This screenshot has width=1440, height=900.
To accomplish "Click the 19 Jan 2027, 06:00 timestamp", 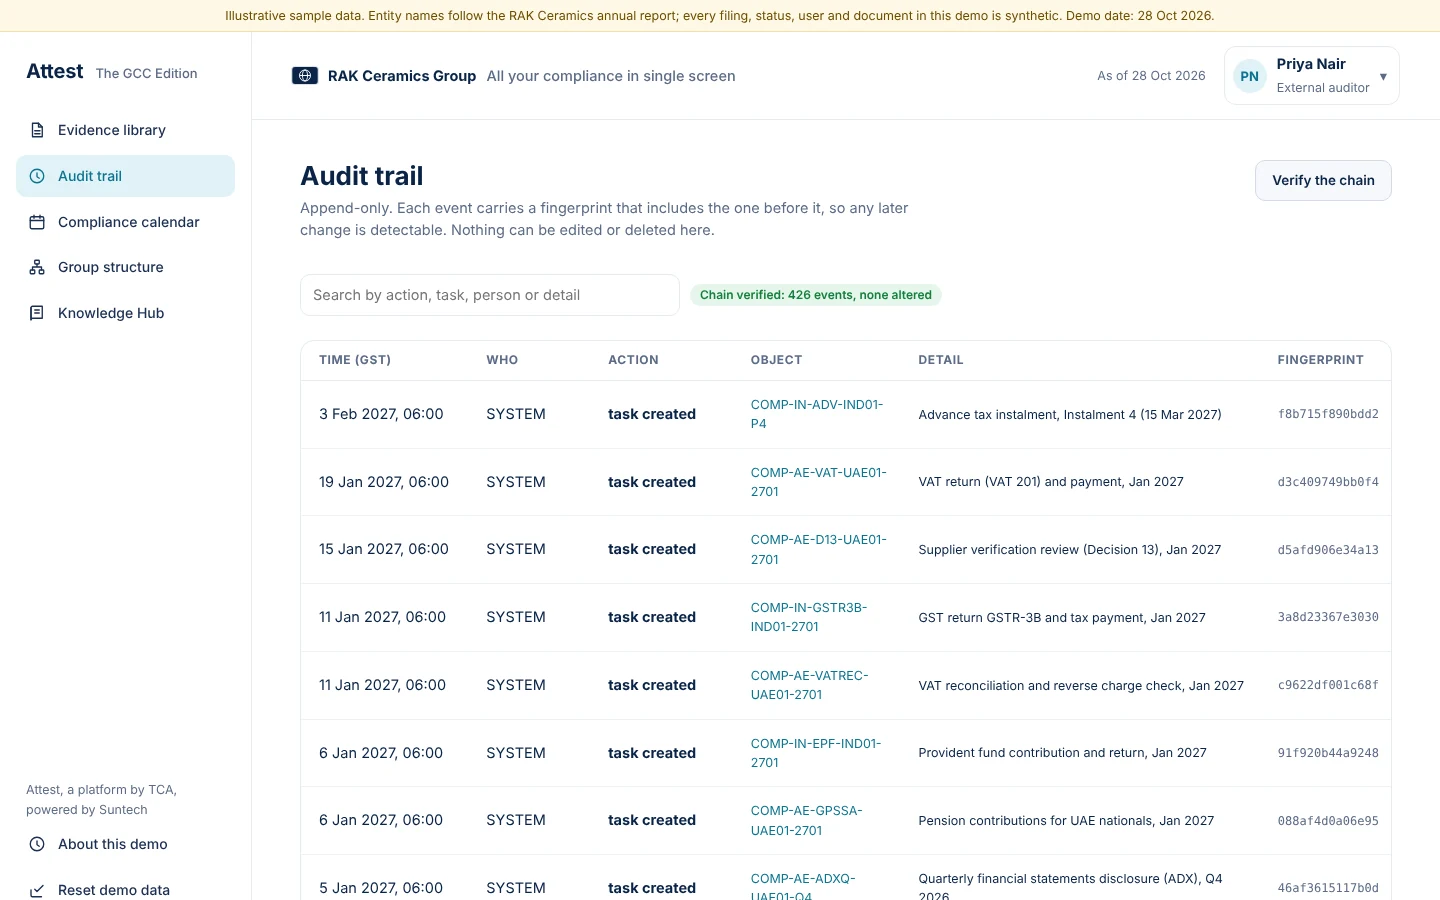I will (x=384, y=482).
